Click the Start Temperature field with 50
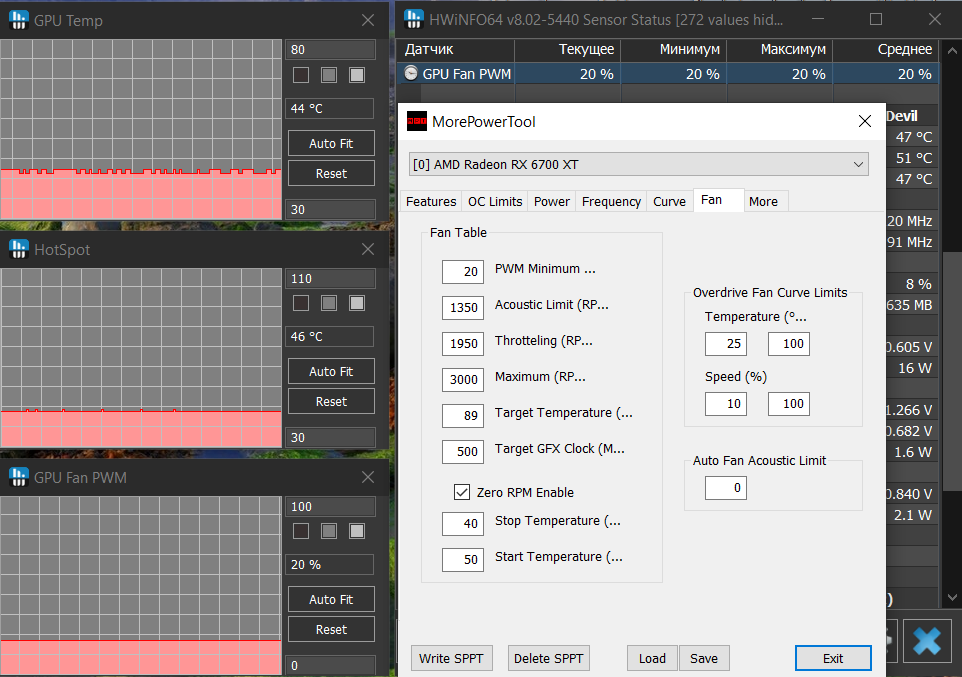 pos(463,560)
